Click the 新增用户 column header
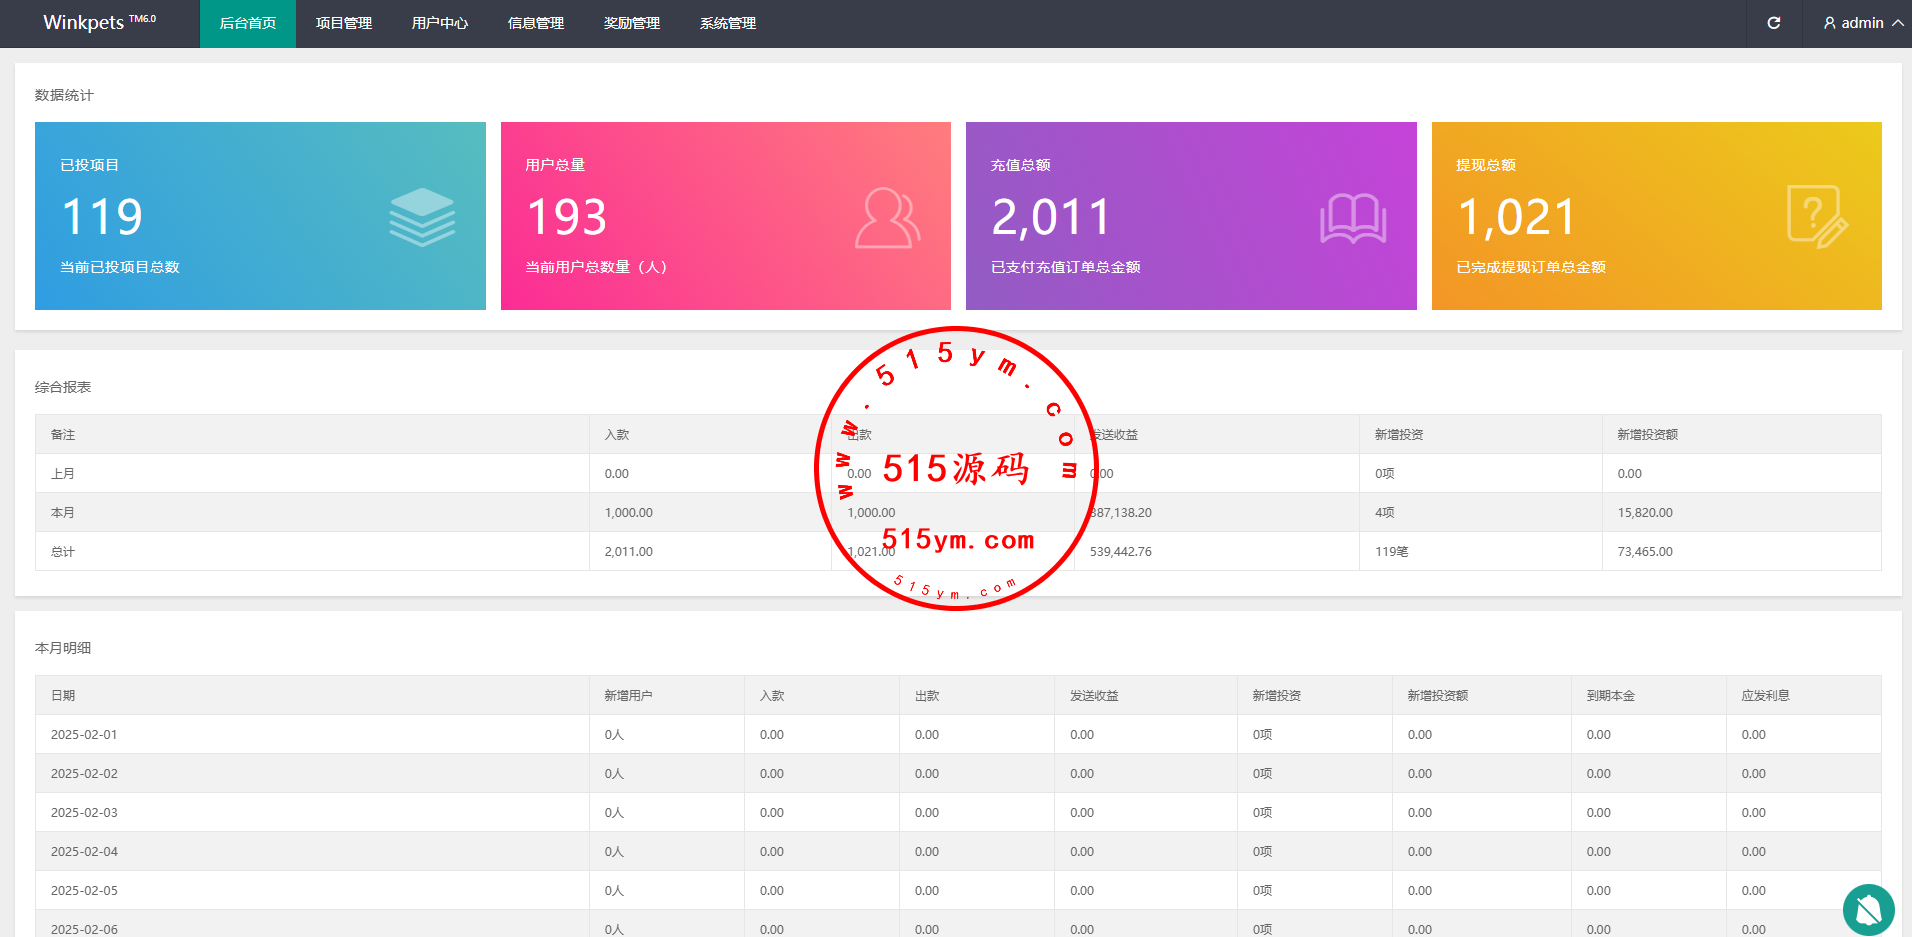Viewport: 1912px width, 937px height. pos(628,695)
